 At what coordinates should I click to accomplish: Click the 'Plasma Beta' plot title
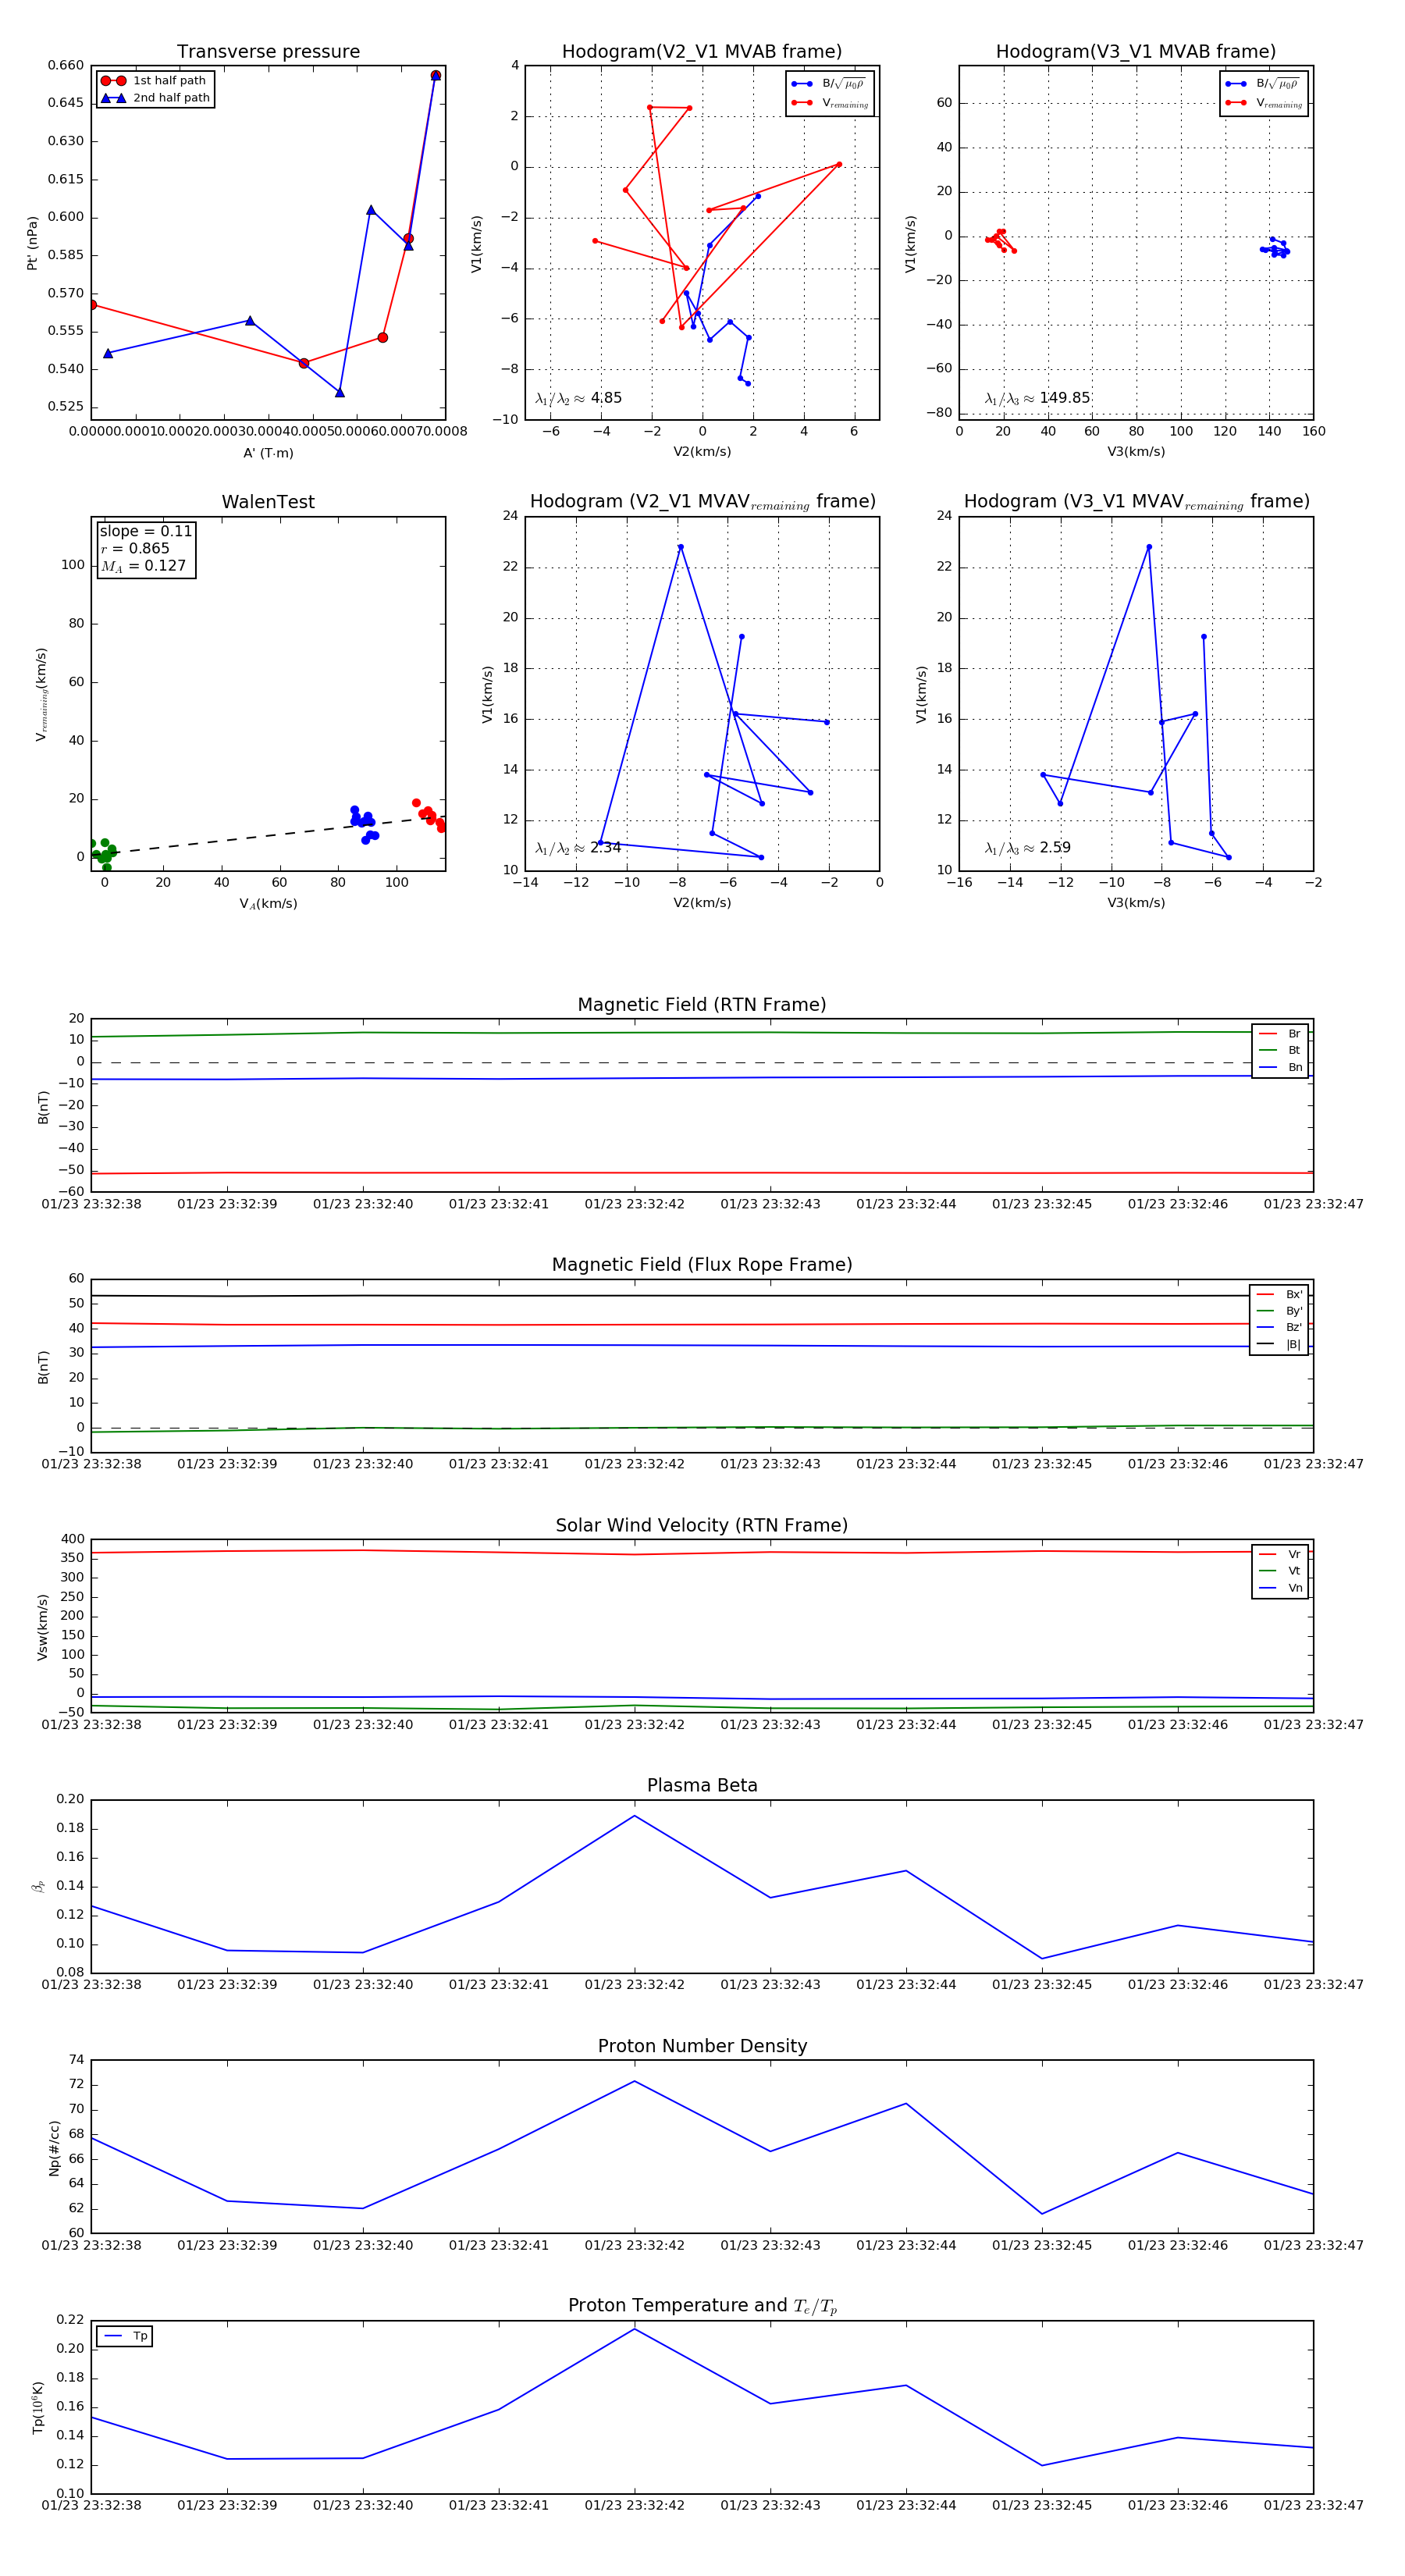pos(702,1785)
